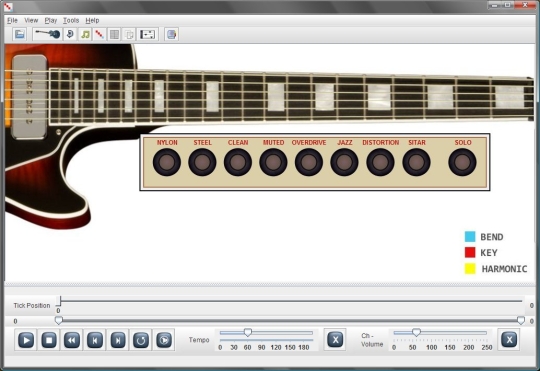Click the ear training toolbar icon
540x371 pixels.
(x=70, y=34)
